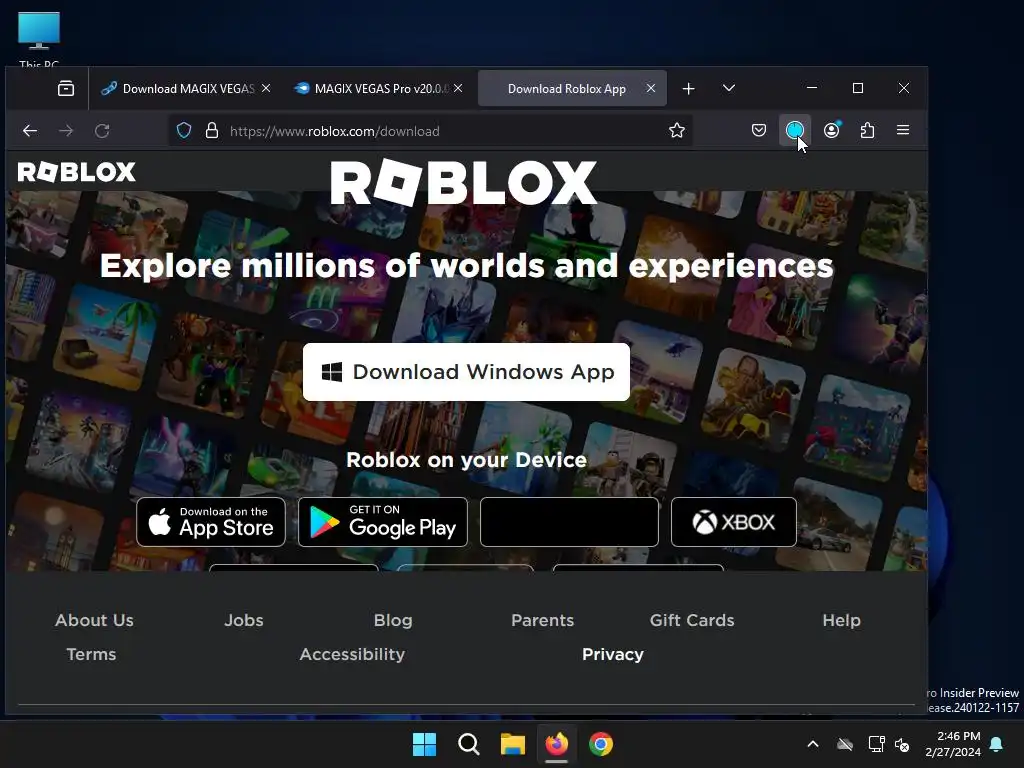
Task: Open the Gift Cards footer link
Action: coord(692,620)
